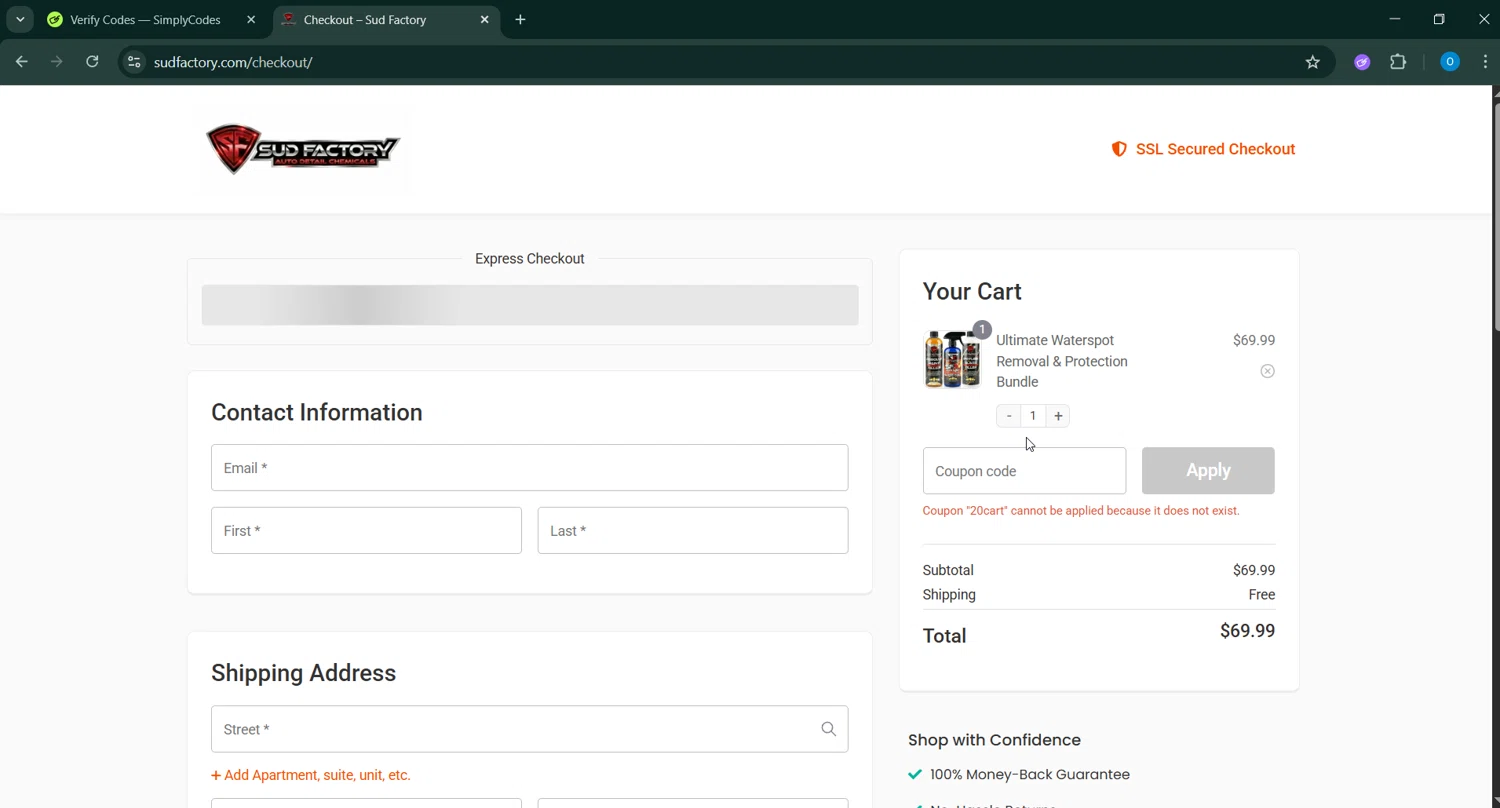This screenshot has height=808, width=1500.
Task: Open a new browser tab
Action: pyautogui.click(x=520, y=19)
